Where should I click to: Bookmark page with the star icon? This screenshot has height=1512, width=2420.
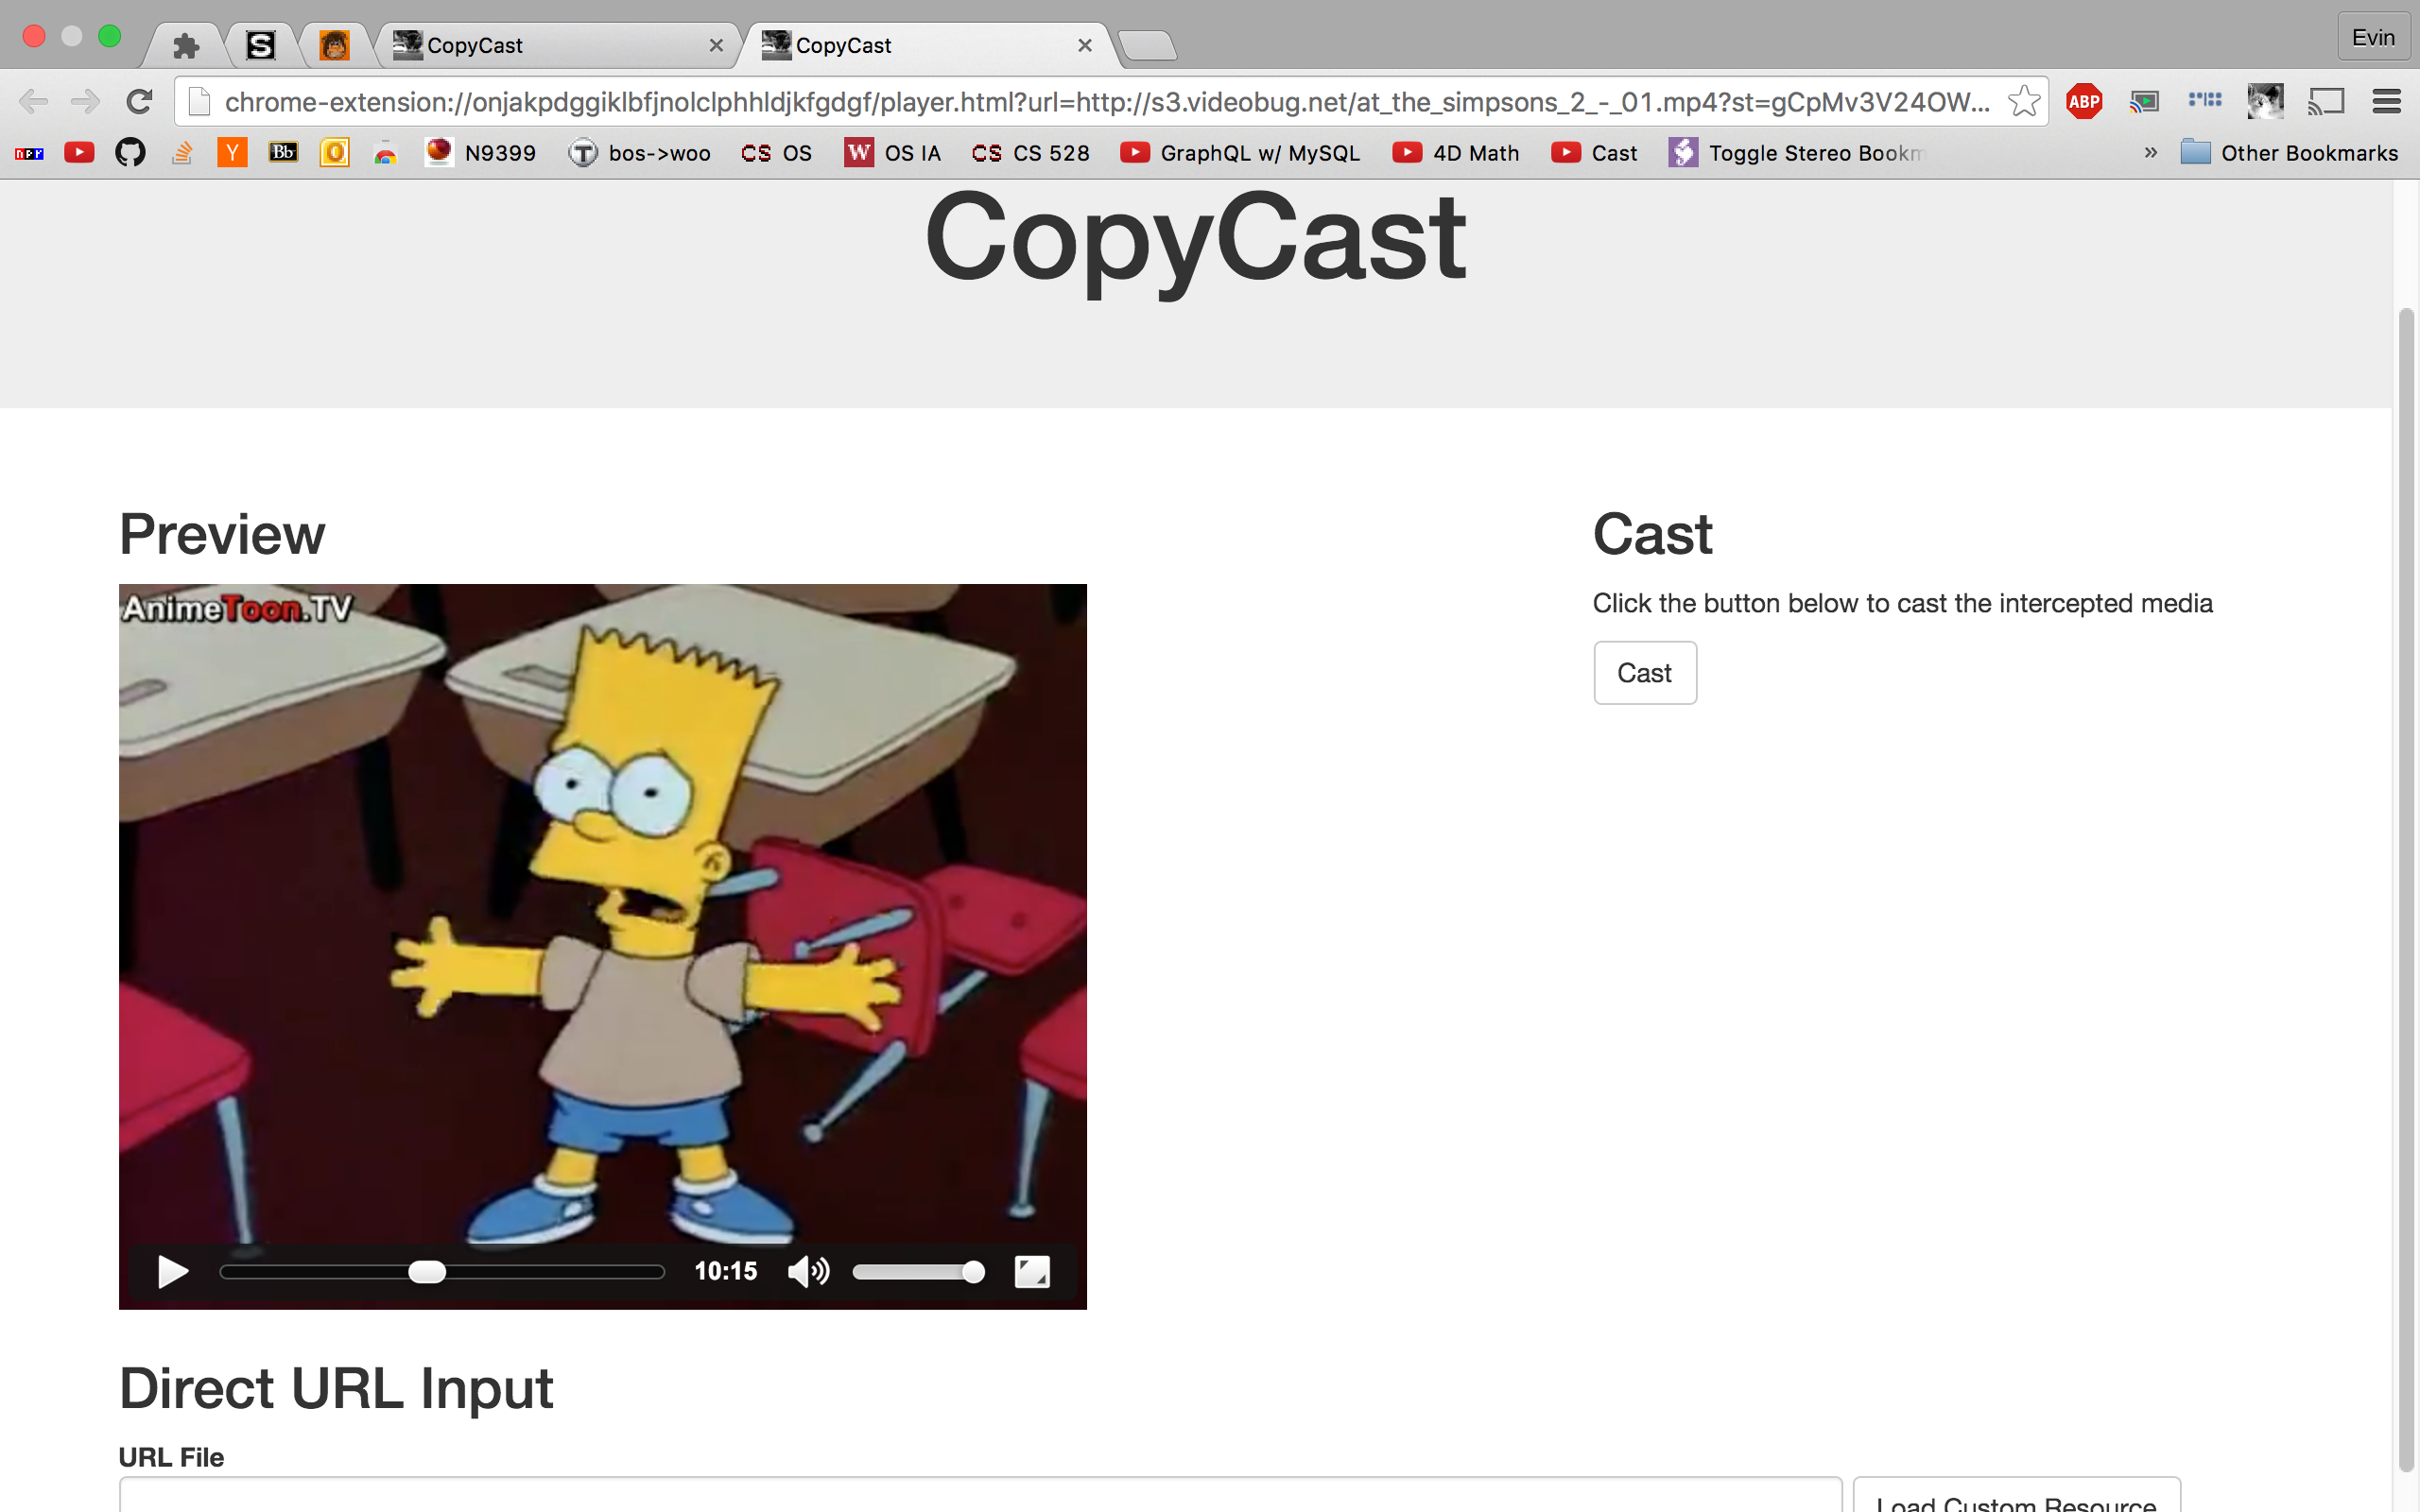pyautogui.click(x=2023, y=101)
